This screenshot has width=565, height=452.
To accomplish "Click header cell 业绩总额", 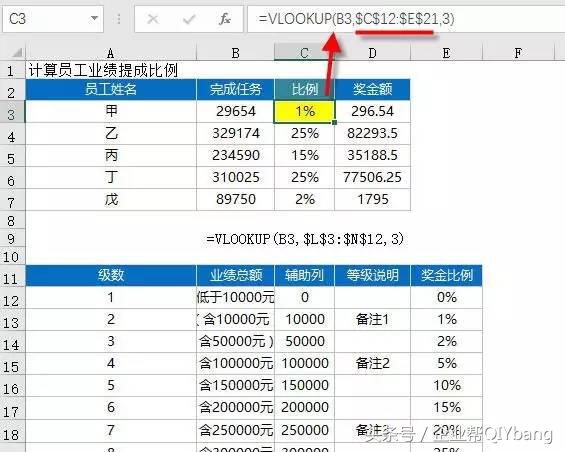I will click(x=235, y=275).
